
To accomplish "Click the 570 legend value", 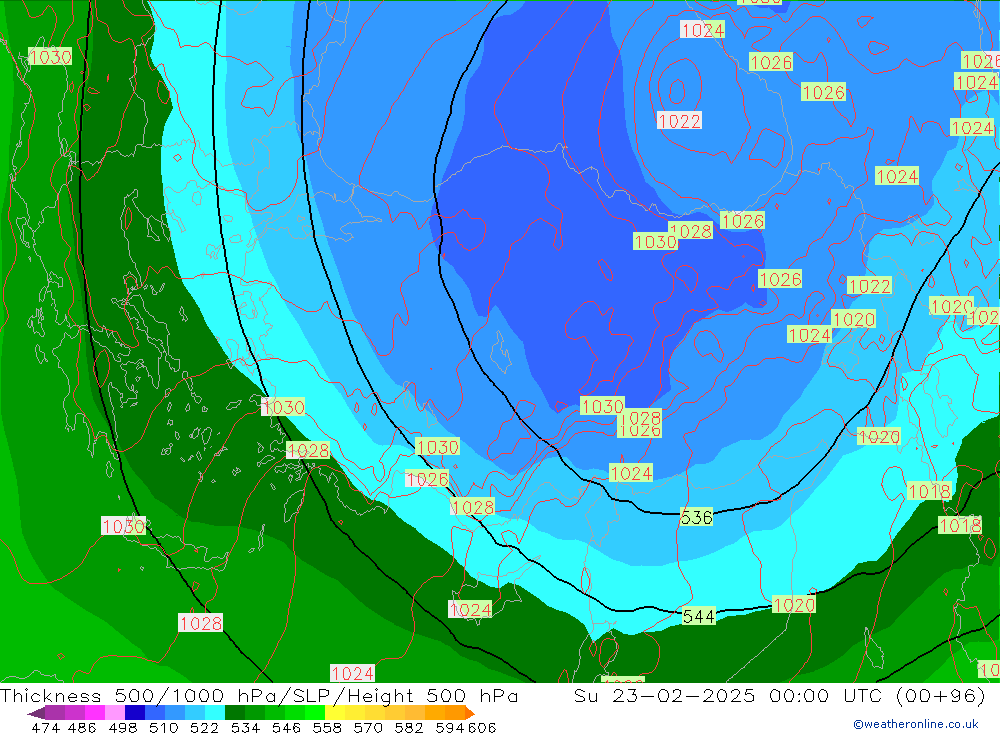I will [368, 727].
